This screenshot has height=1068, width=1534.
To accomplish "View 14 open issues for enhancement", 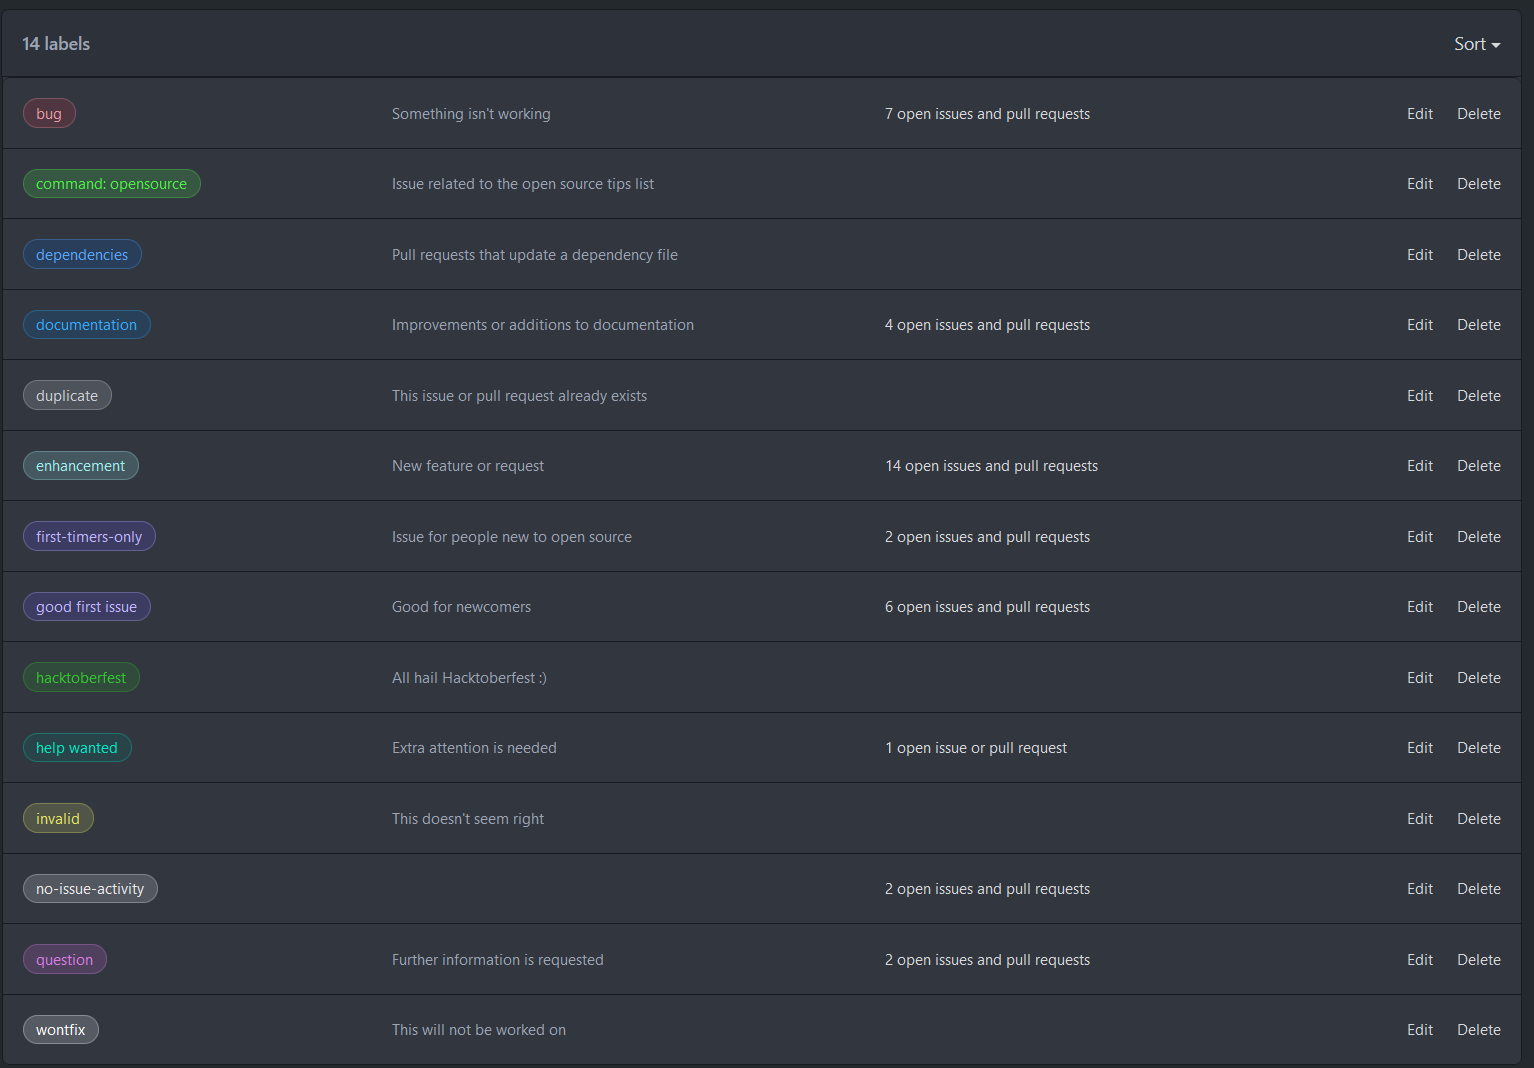I will point(991,466).
